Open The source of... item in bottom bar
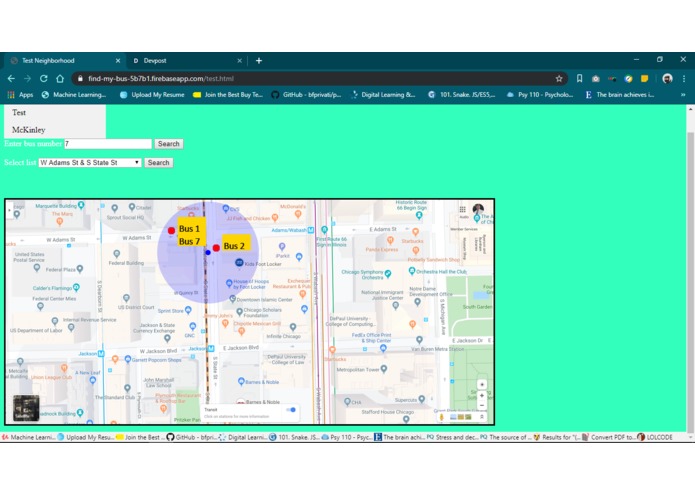 [x=505, y=437]
